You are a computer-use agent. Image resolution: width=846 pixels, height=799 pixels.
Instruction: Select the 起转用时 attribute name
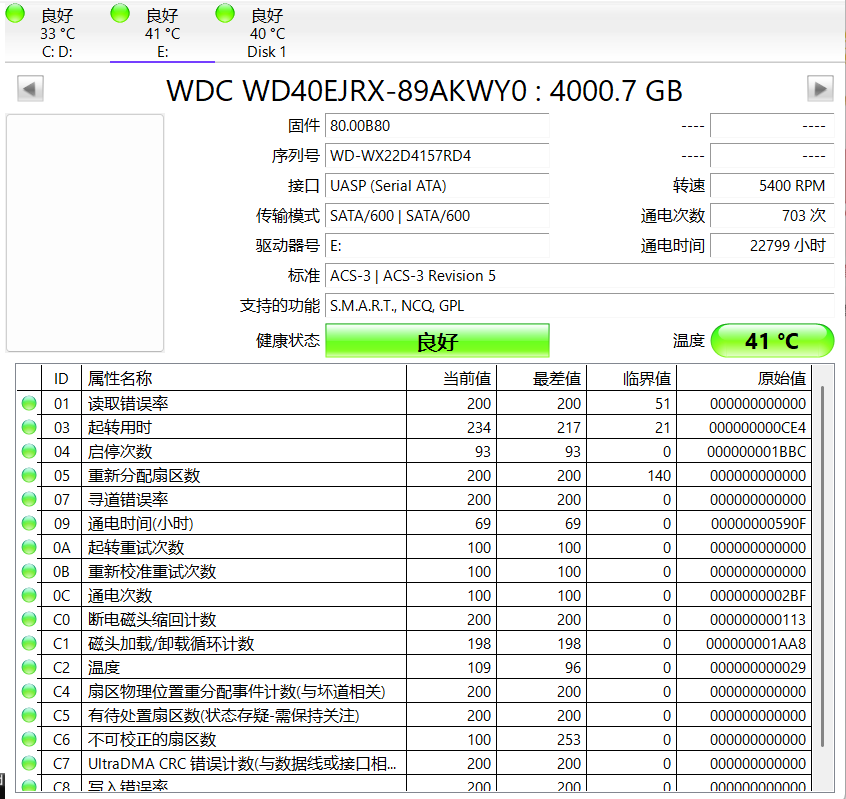120,428
